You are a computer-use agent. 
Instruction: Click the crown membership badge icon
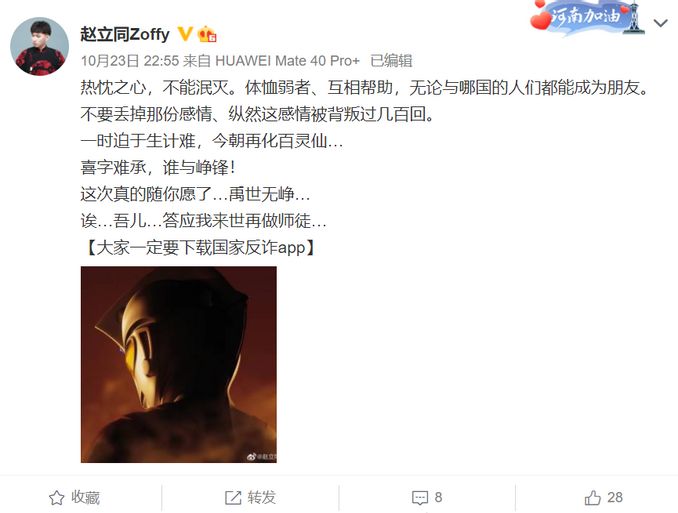point(207,34)
